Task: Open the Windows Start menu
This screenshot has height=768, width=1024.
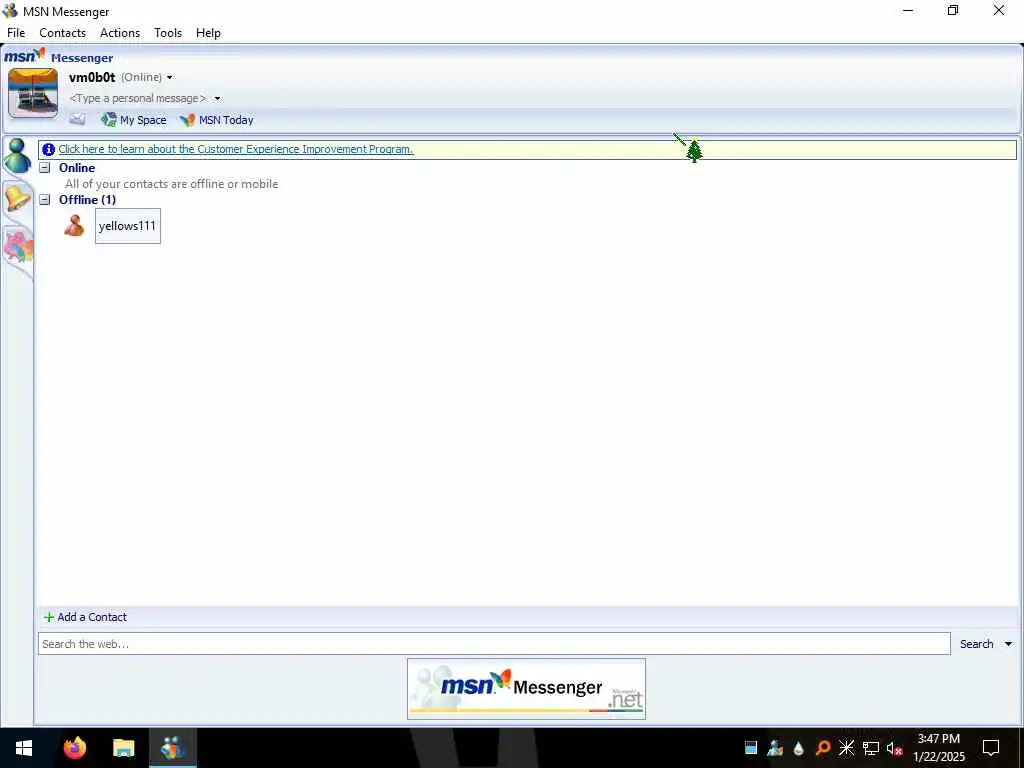Action: point(24,748)
